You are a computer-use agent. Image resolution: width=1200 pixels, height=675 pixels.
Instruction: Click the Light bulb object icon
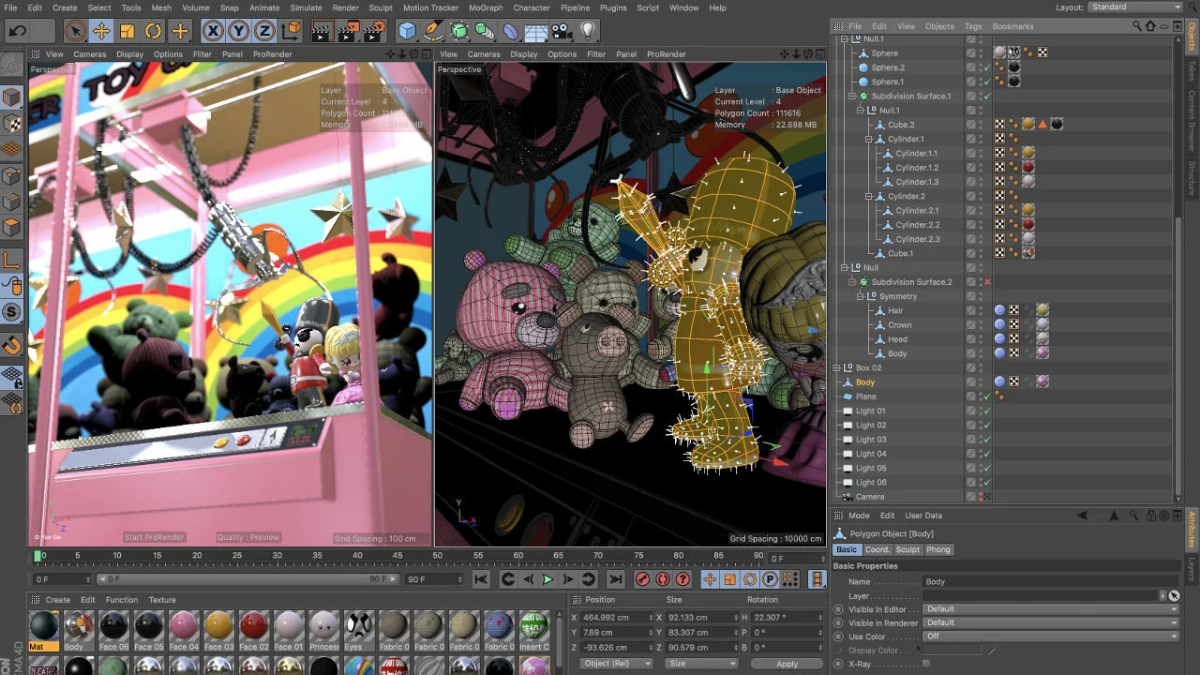[587, 31]
